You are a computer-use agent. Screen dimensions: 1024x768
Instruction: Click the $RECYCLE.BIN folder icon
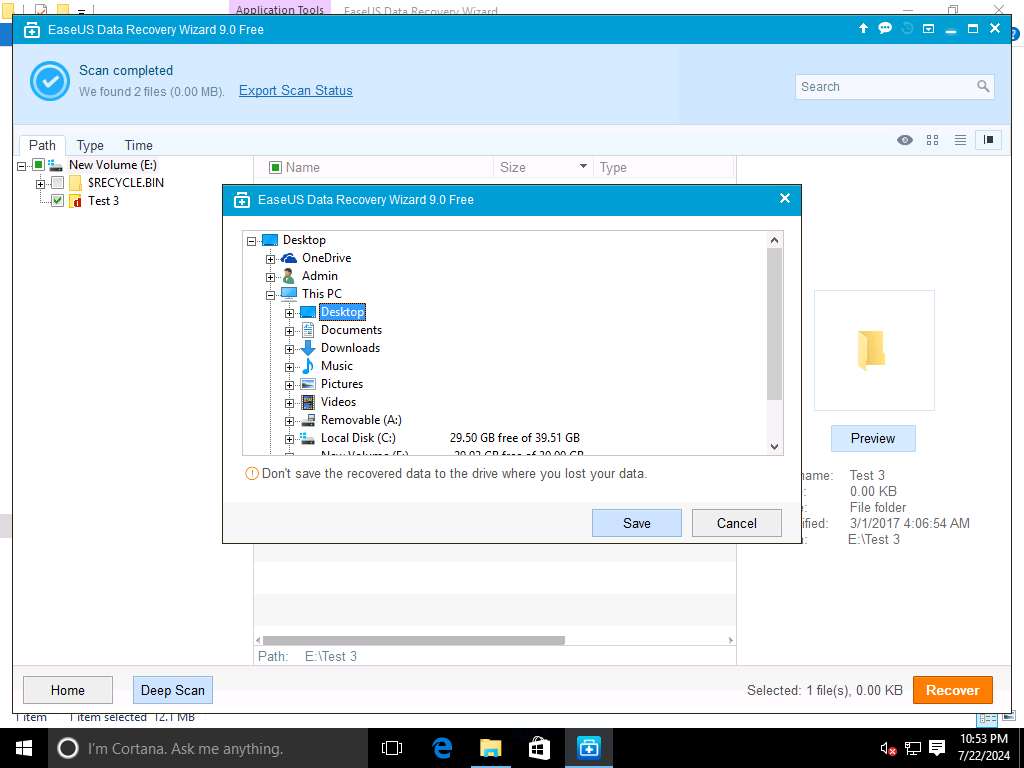[76, 183]
